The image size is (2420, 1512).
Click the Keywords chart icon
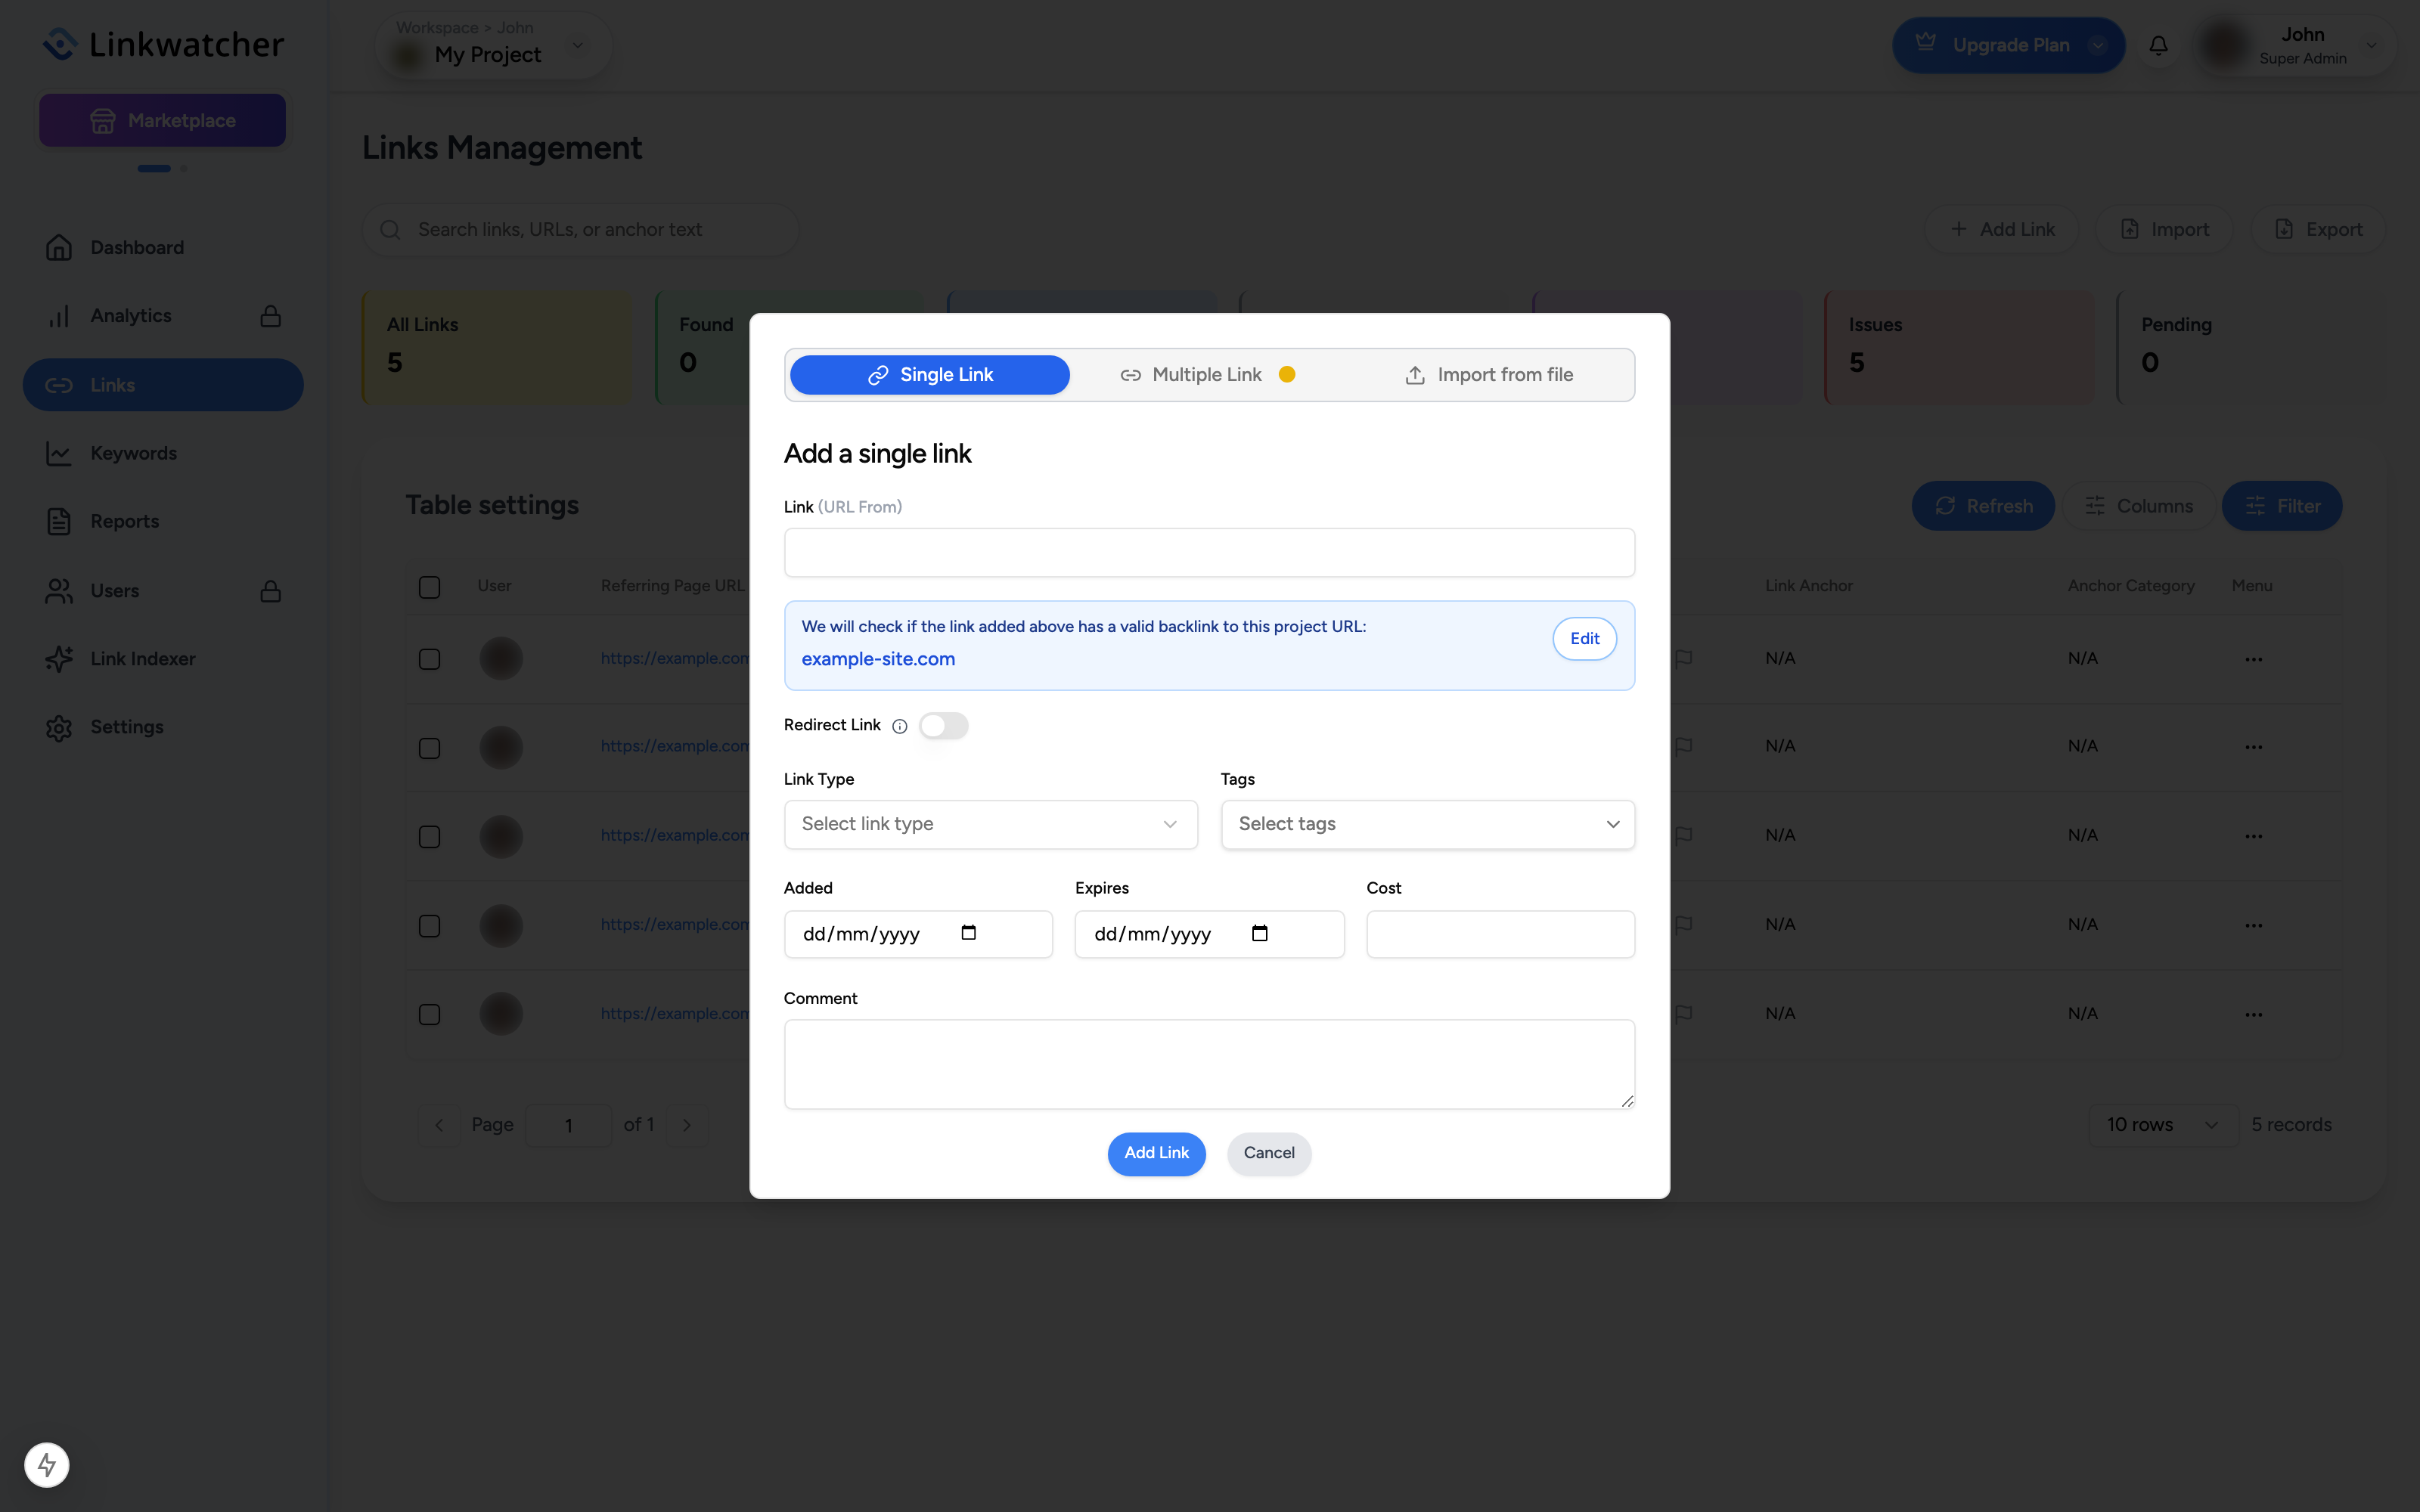[x=59, y=453]
